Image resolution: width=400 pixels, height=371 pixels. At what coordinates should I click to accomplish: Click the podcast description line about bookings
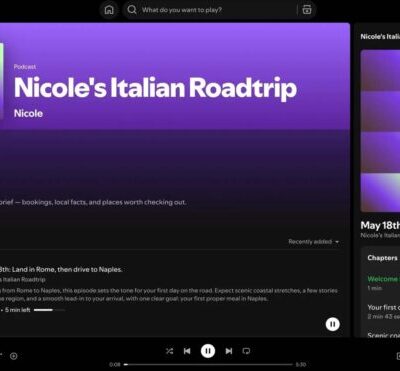click(x=93, y=202)
